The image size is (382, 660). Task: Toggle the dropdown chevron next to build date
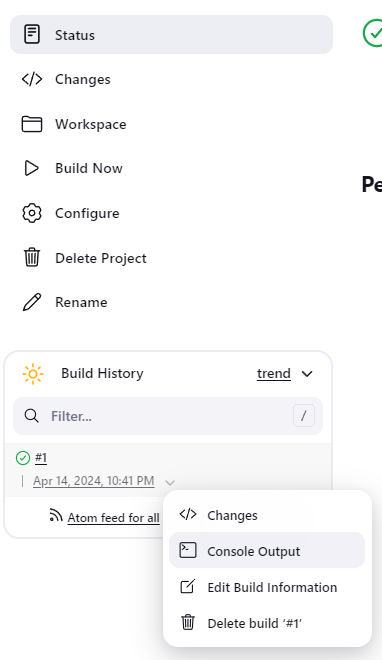(x=170, y=482)
